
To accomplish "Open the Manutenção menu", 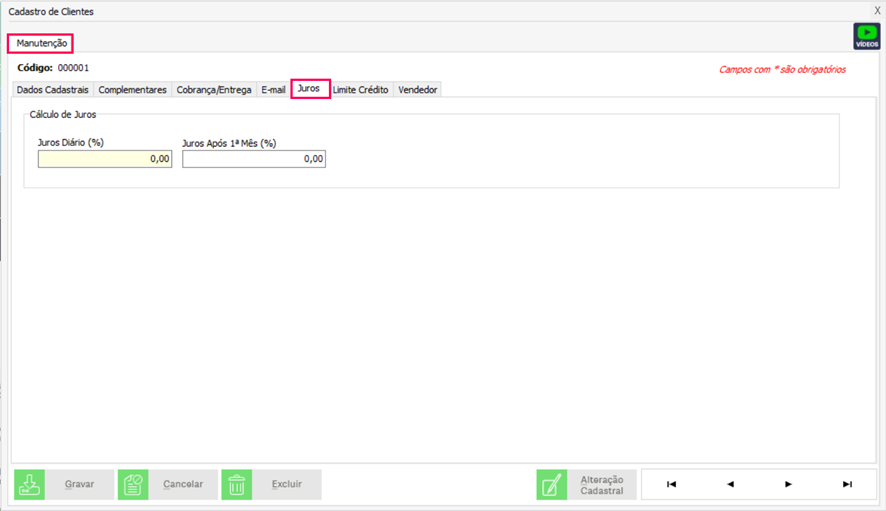I will click(x=41, y=43).
